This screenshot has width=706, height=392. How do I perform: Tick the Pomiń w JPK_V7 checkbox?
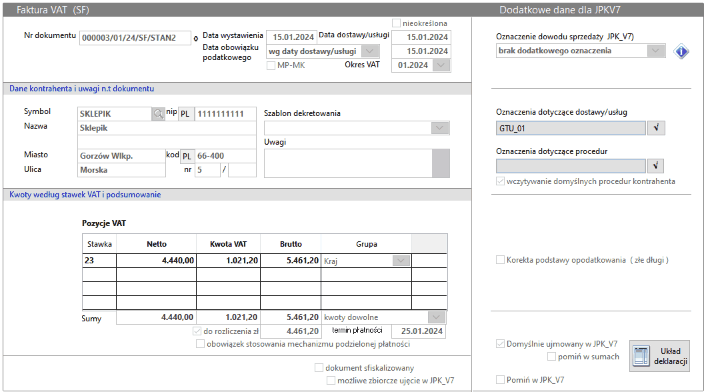[x=500, y=379]
